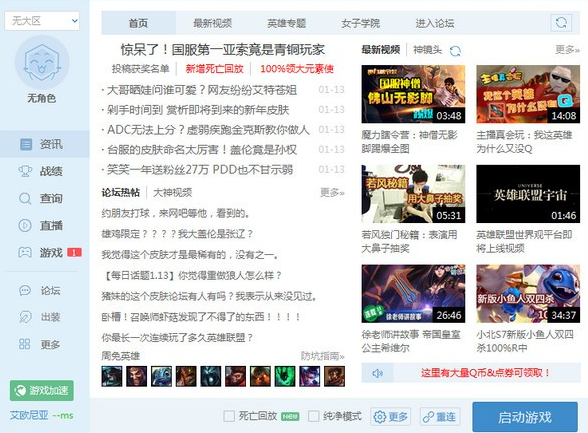
Task: Click the red notification badge beside 游戏
Action: coord(74,252)
